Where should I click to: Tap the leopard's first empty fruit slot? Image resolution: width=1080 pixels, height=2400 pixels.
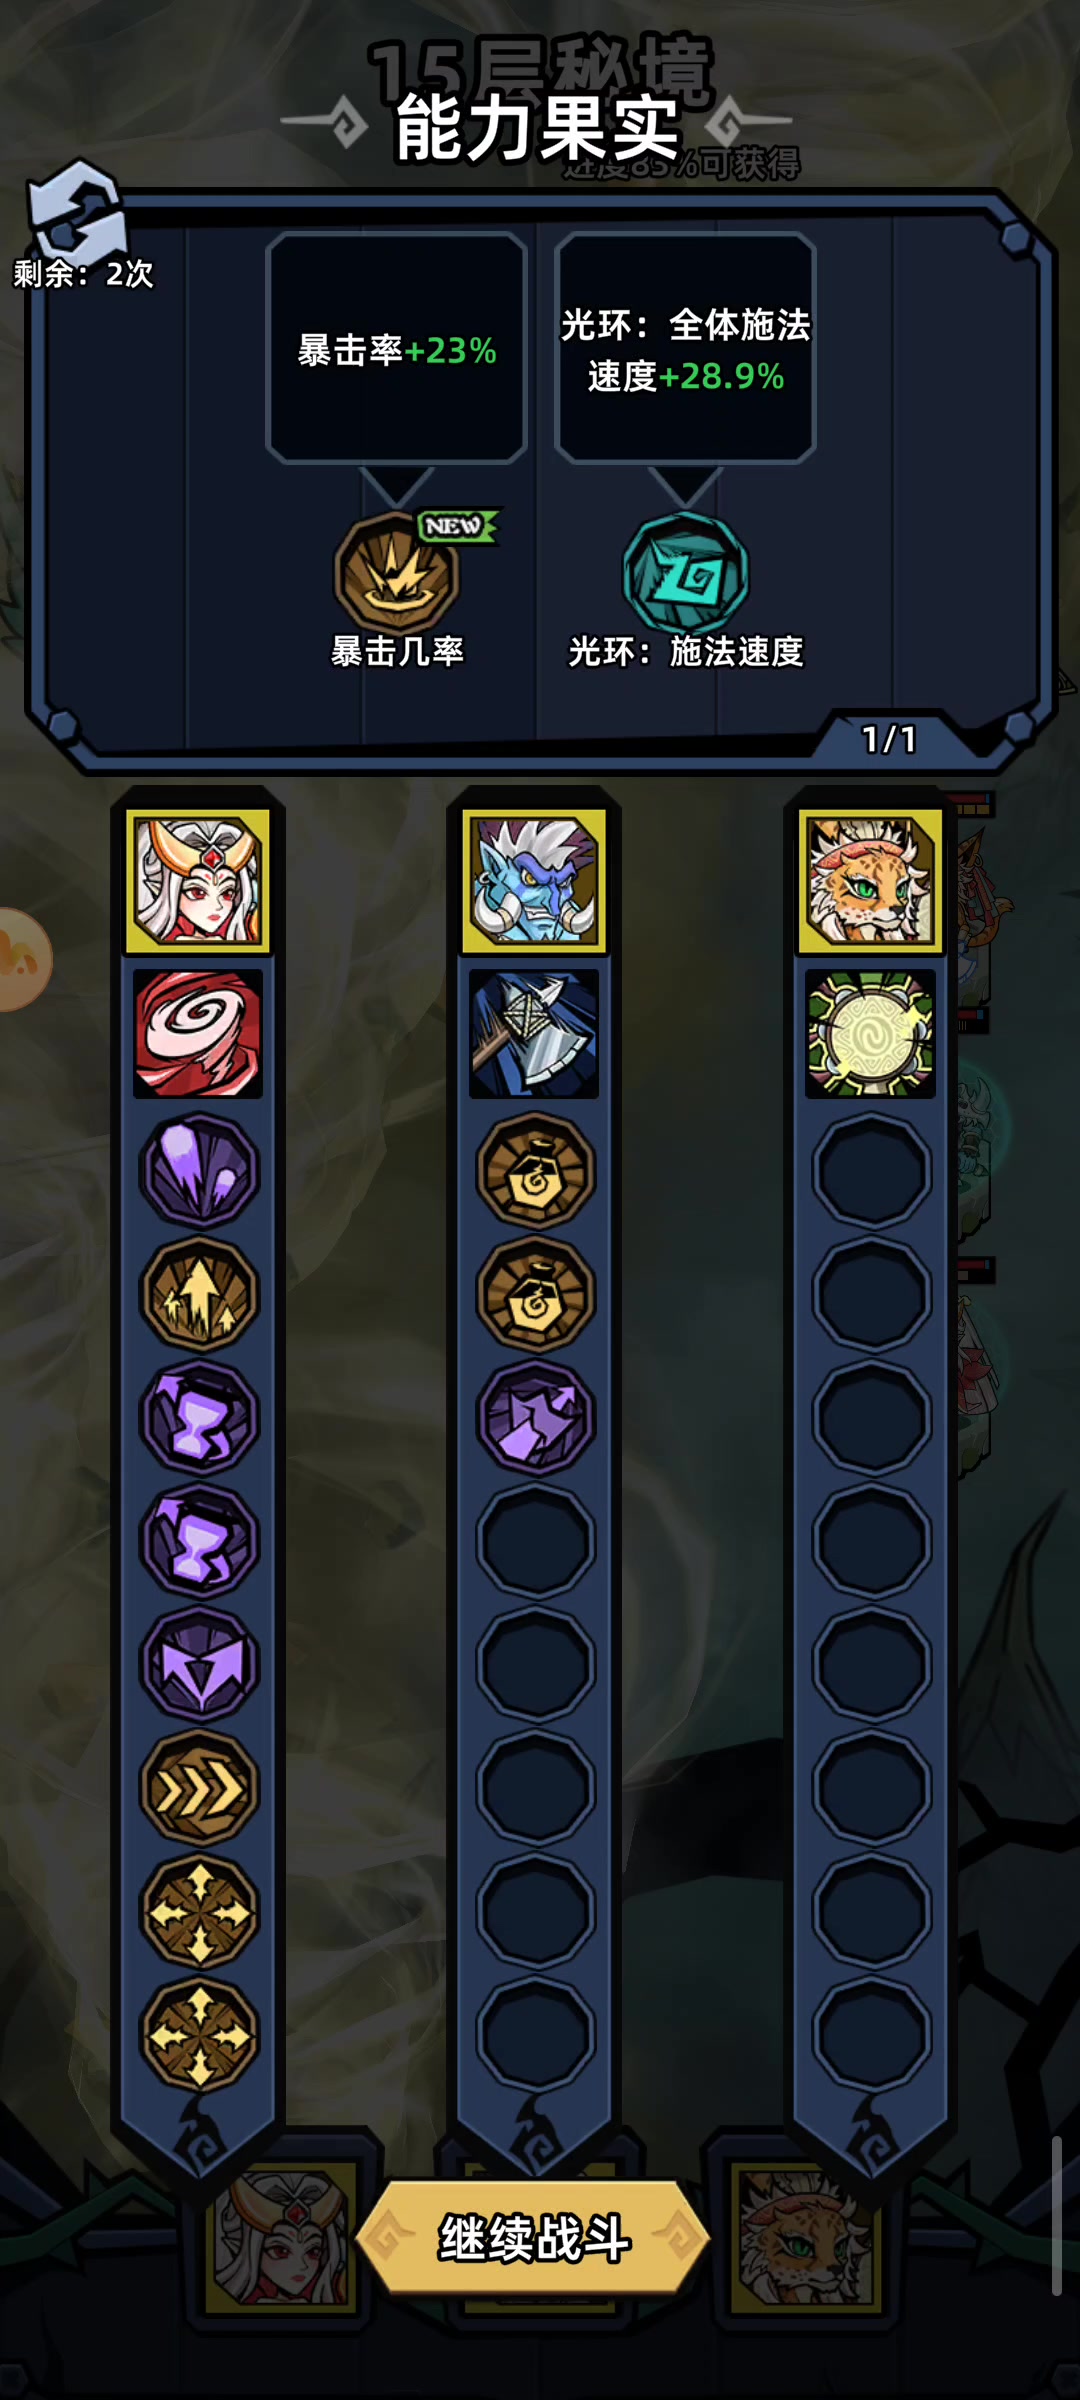tap(872, 1171)
